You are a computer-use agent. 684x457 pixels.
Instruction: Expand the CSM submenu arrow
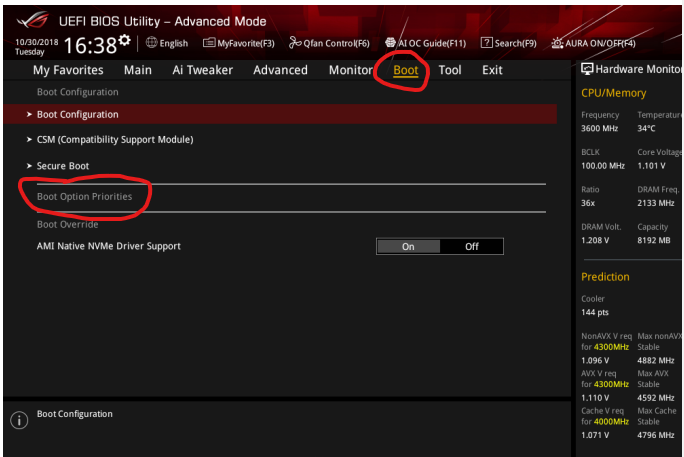tap(29, 140)
